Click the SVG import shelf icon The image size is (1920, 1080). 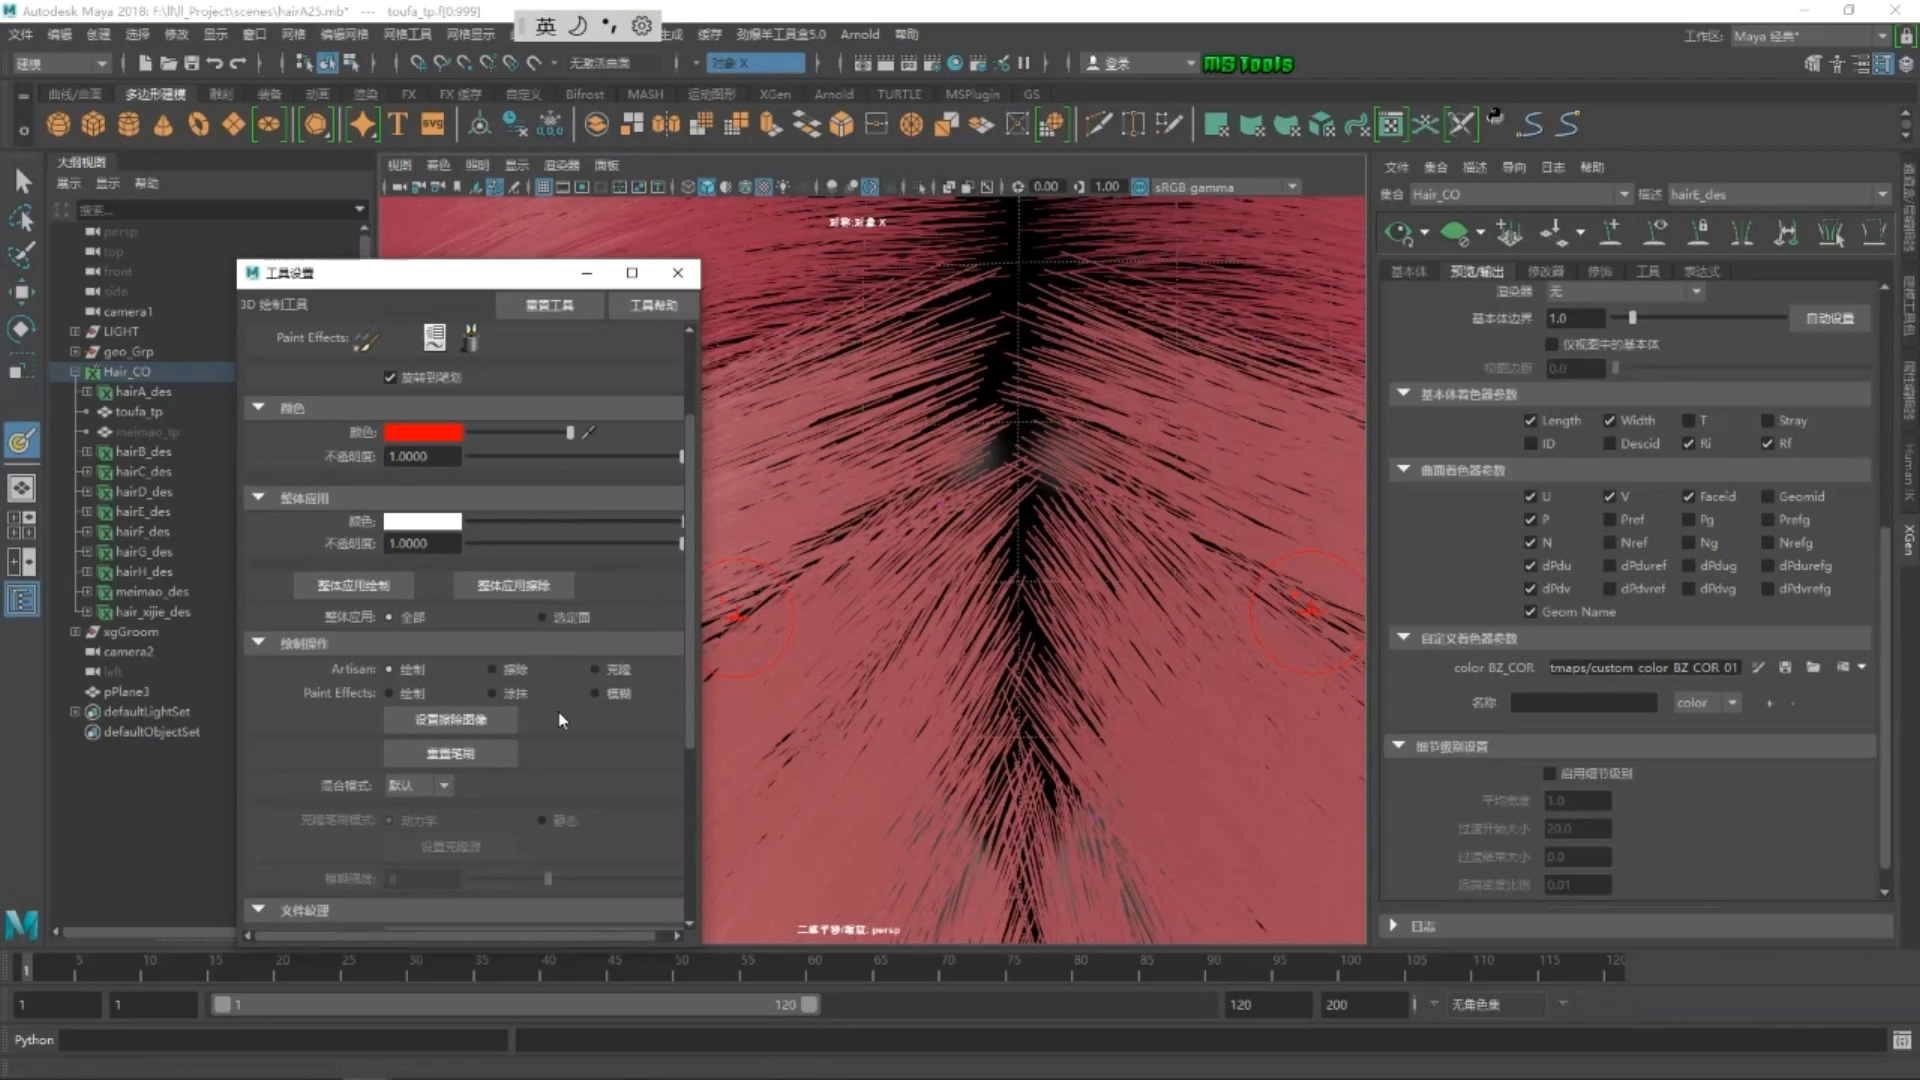[x=432, y=124]
